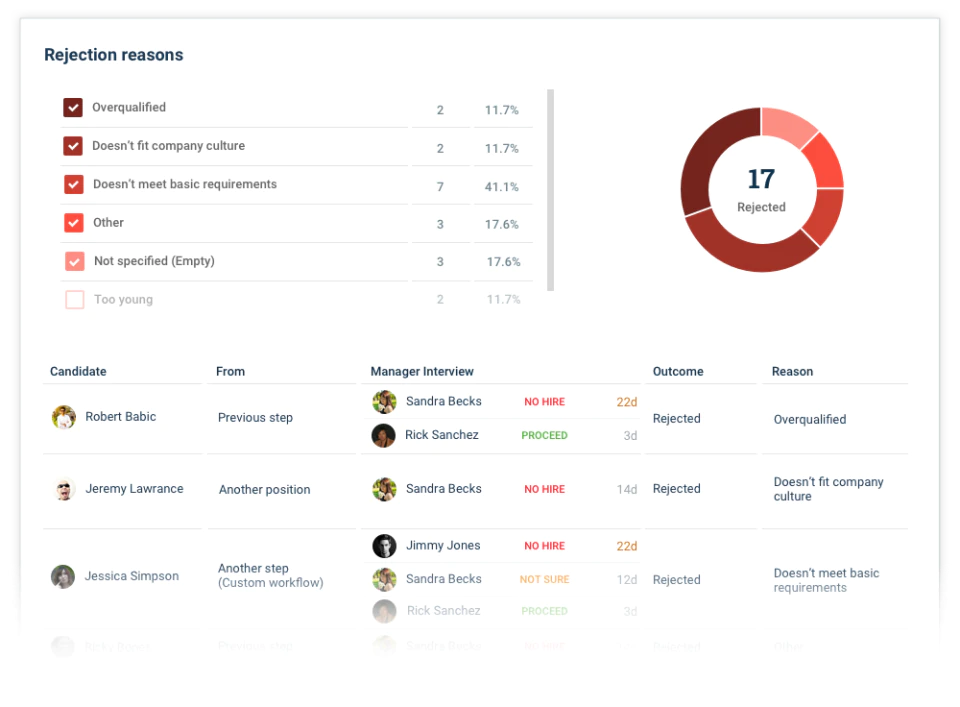Toggle the Other reason checkbox
Viewport: 960px width, 707px height.
click(x=73, y=223)
